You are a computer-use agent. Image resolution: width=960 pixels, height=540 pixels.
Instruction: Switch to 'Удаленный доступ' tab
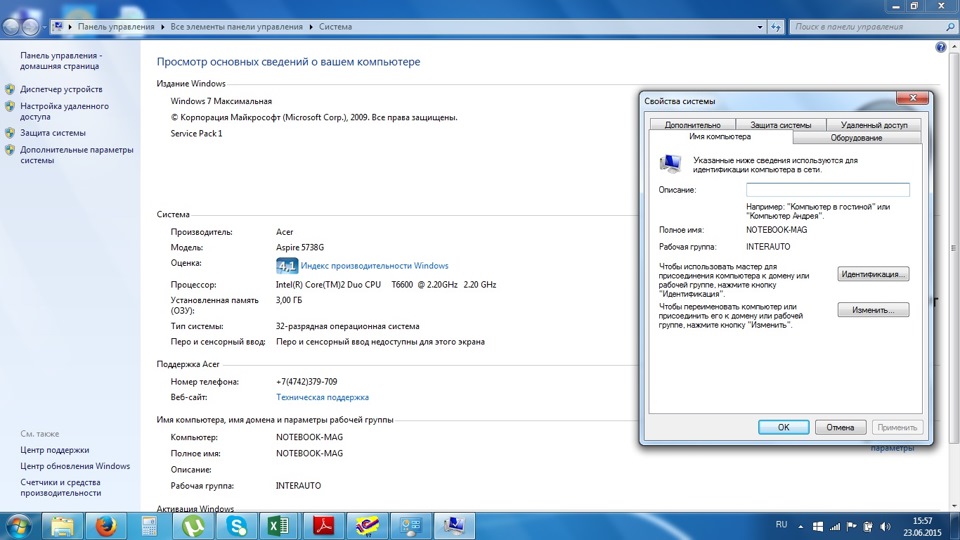coord(874,124)
